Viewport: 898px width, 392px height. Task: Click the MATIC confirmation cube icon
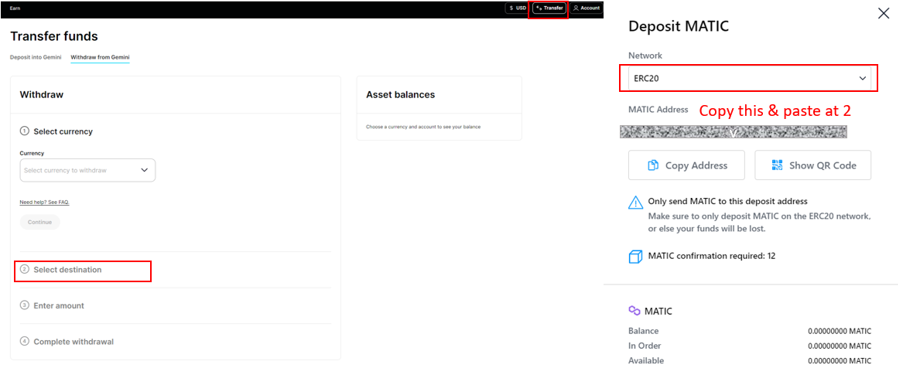[x=635, y=256]
